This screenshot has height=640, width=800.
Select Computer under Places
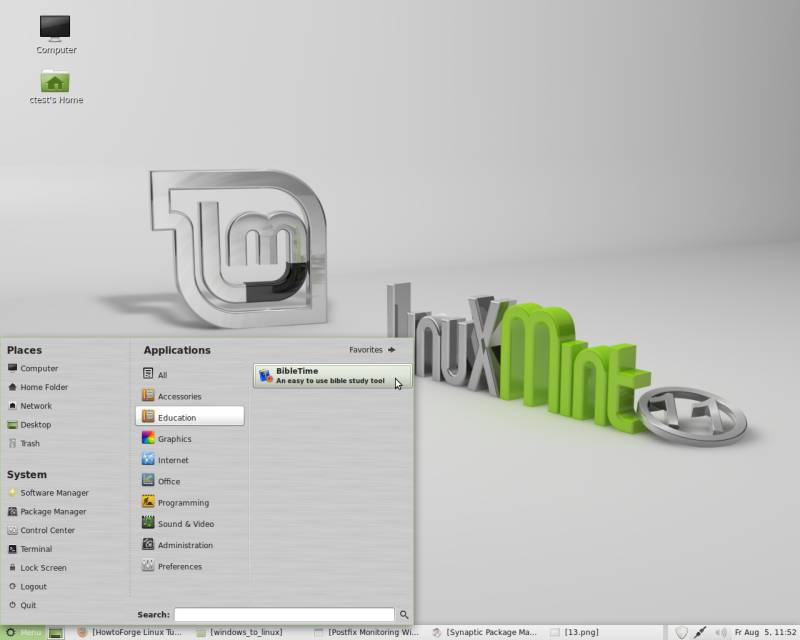click(x=33, y=368)
